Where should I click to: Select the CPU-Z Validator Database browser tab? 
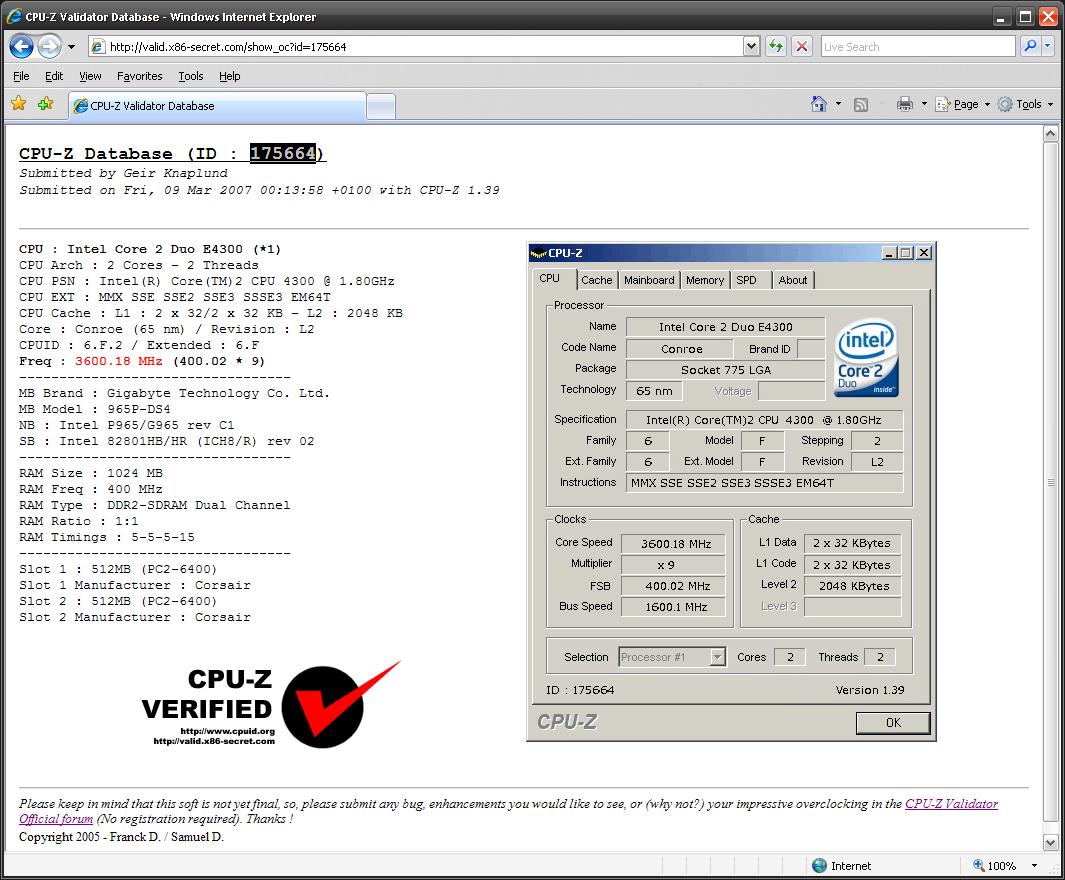pos(217,106)
